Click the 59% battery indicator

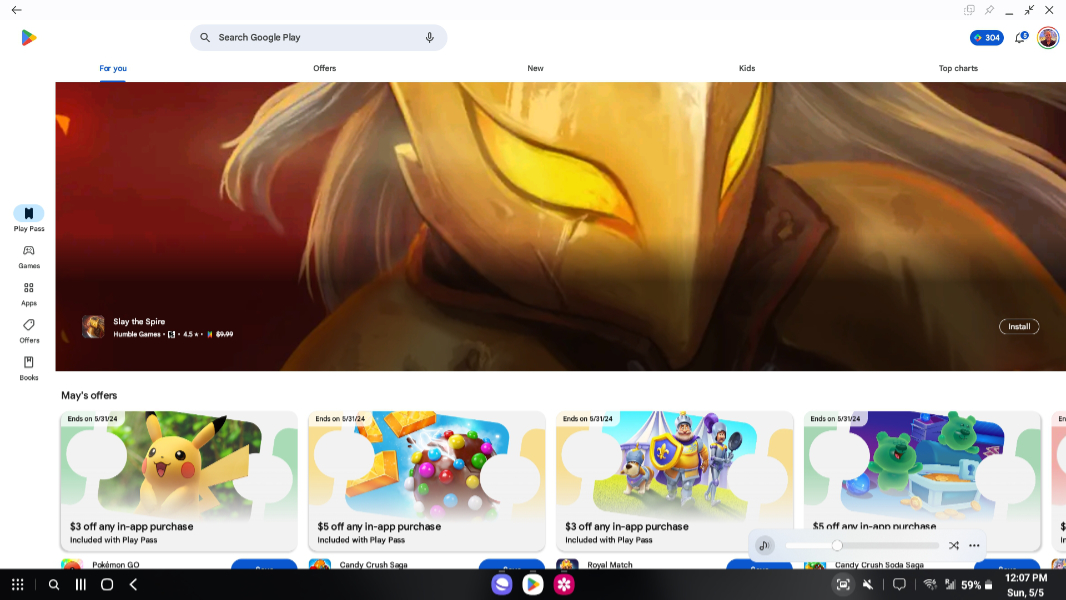[x=977, y=585]
